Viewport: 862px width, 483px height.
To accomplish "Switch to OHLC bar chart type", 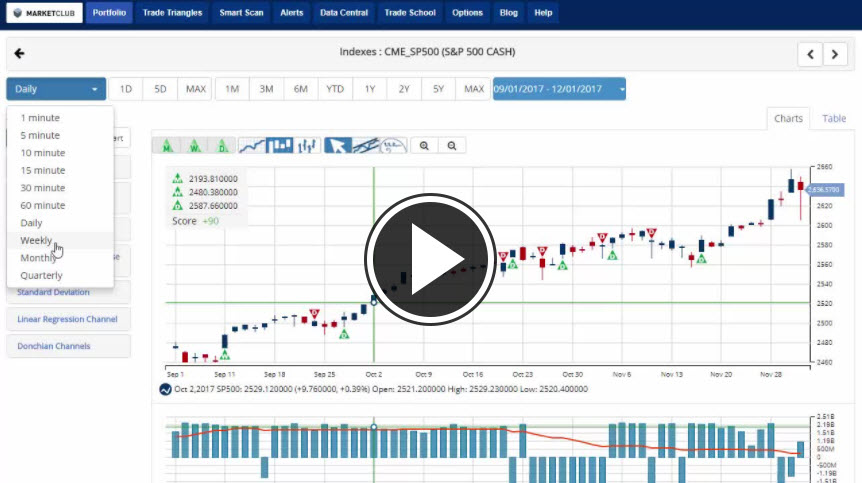I will [x=307, y=146].
